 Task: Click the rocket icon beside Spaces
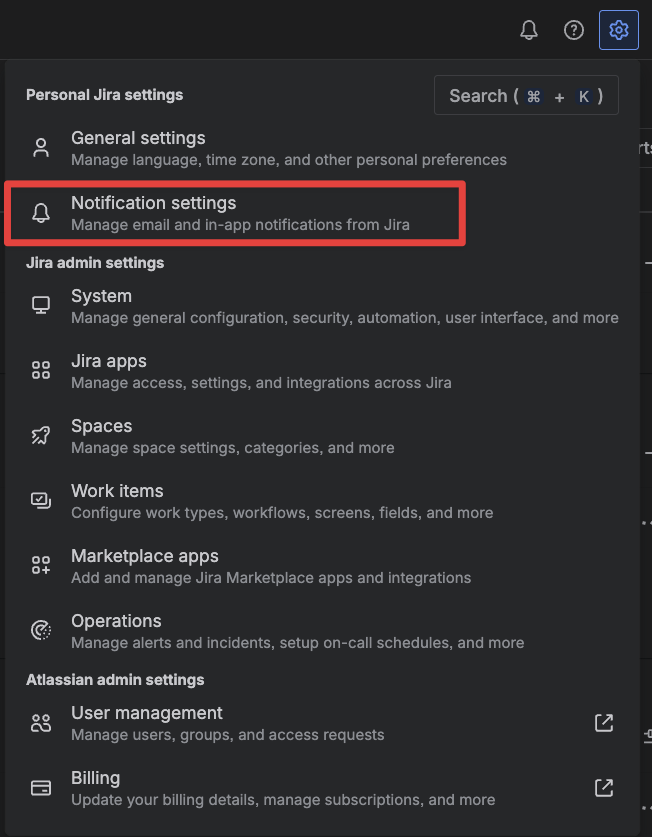tap(41, 435)
